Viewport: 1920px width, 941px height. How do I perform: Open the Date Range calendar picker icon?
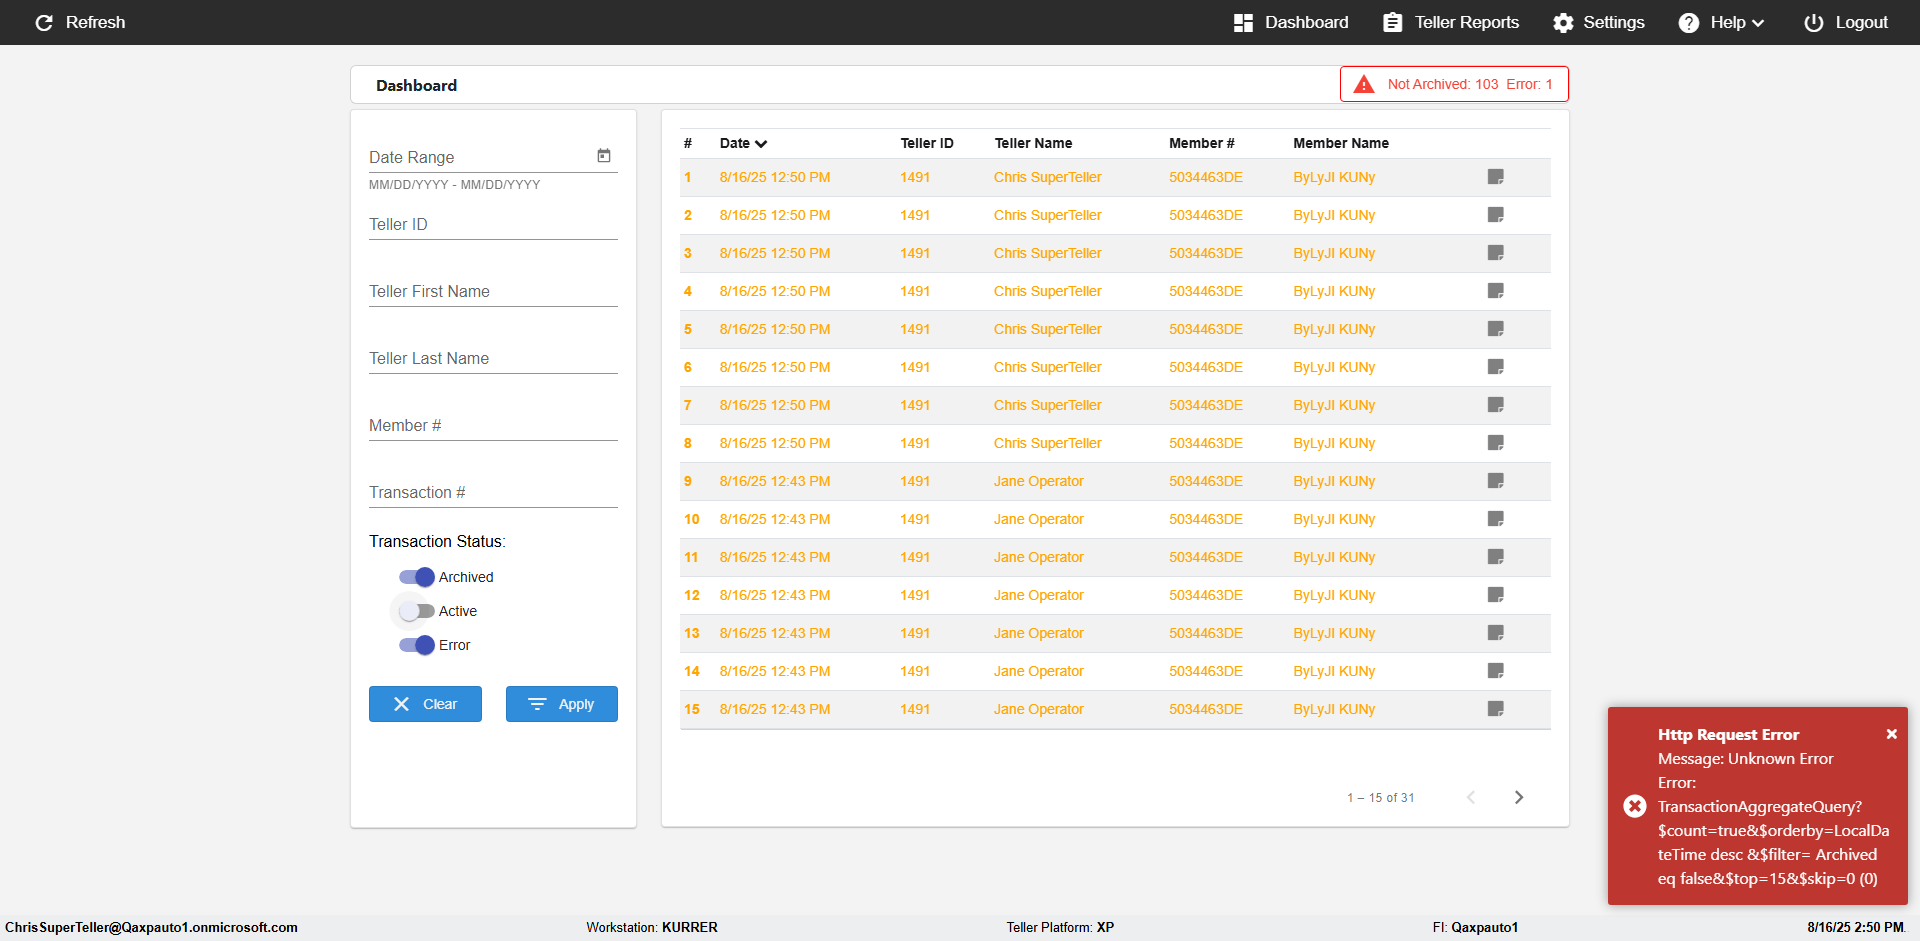pyautogui.click(x=604, y=156)
